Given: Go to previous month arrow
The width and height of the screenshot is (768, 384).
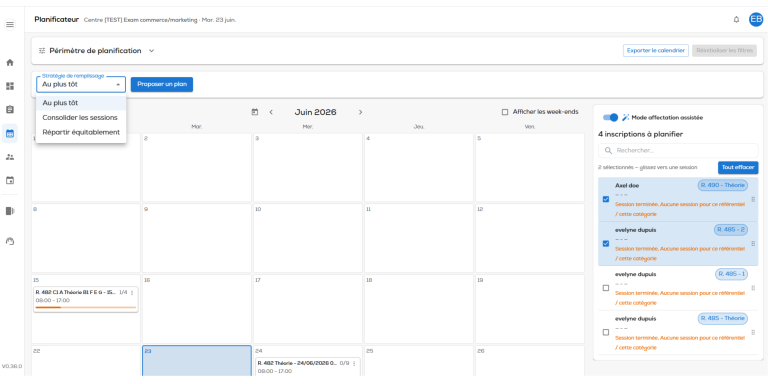Looking at the screenshot, I should click(x=271, y=112).
